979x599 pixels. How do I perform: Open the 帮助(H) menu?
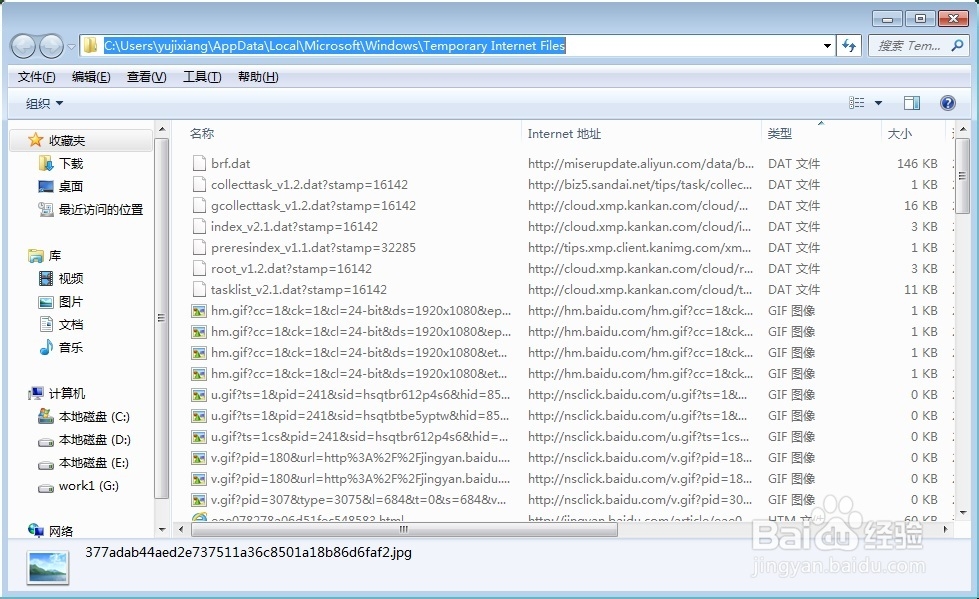[x=258, y=77]
